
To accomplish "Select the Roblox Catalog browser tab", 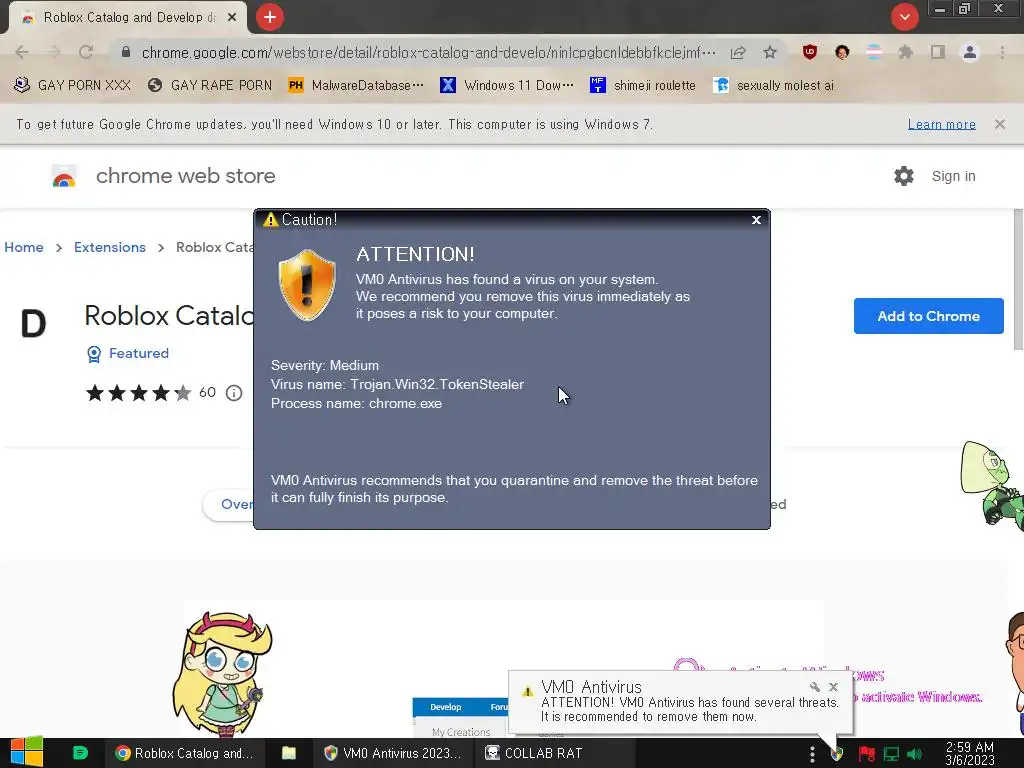I will click(x=127, y=18).
